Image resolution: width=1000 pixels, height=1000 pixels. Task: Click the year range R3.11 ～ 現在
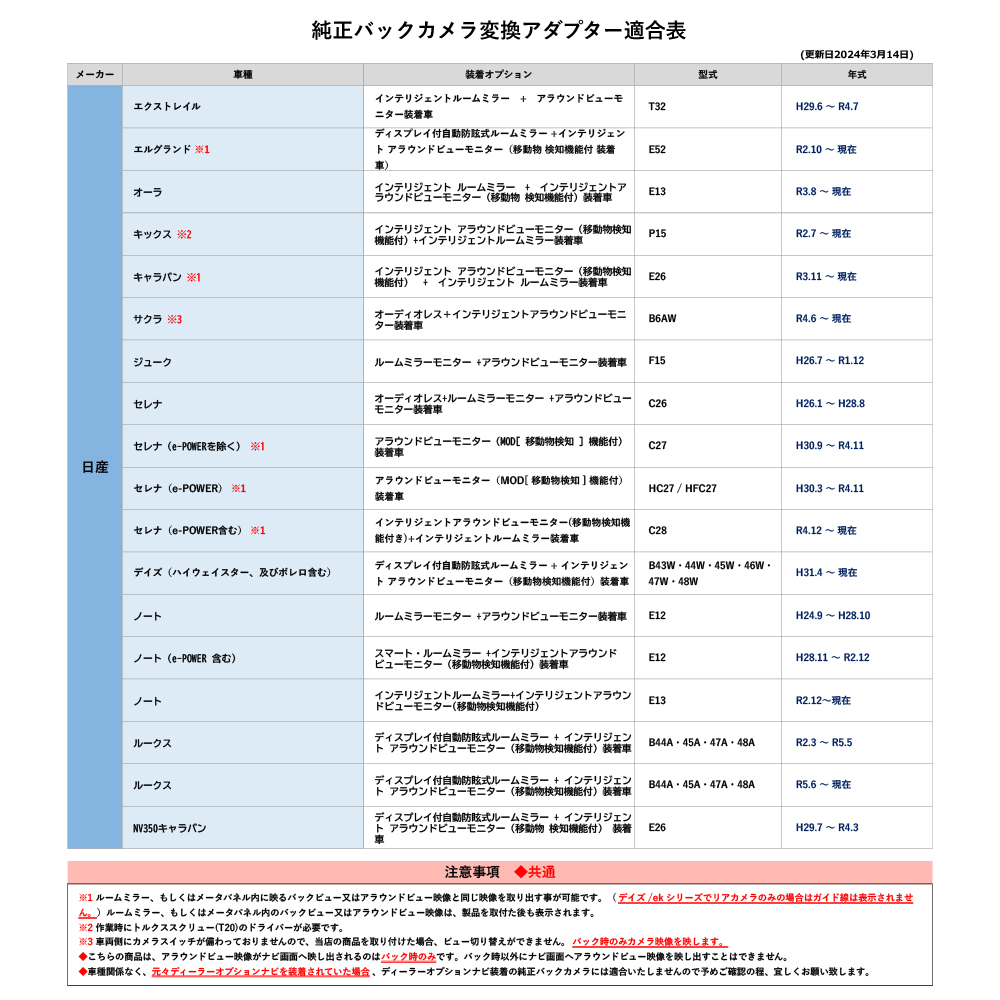(826, 276)
